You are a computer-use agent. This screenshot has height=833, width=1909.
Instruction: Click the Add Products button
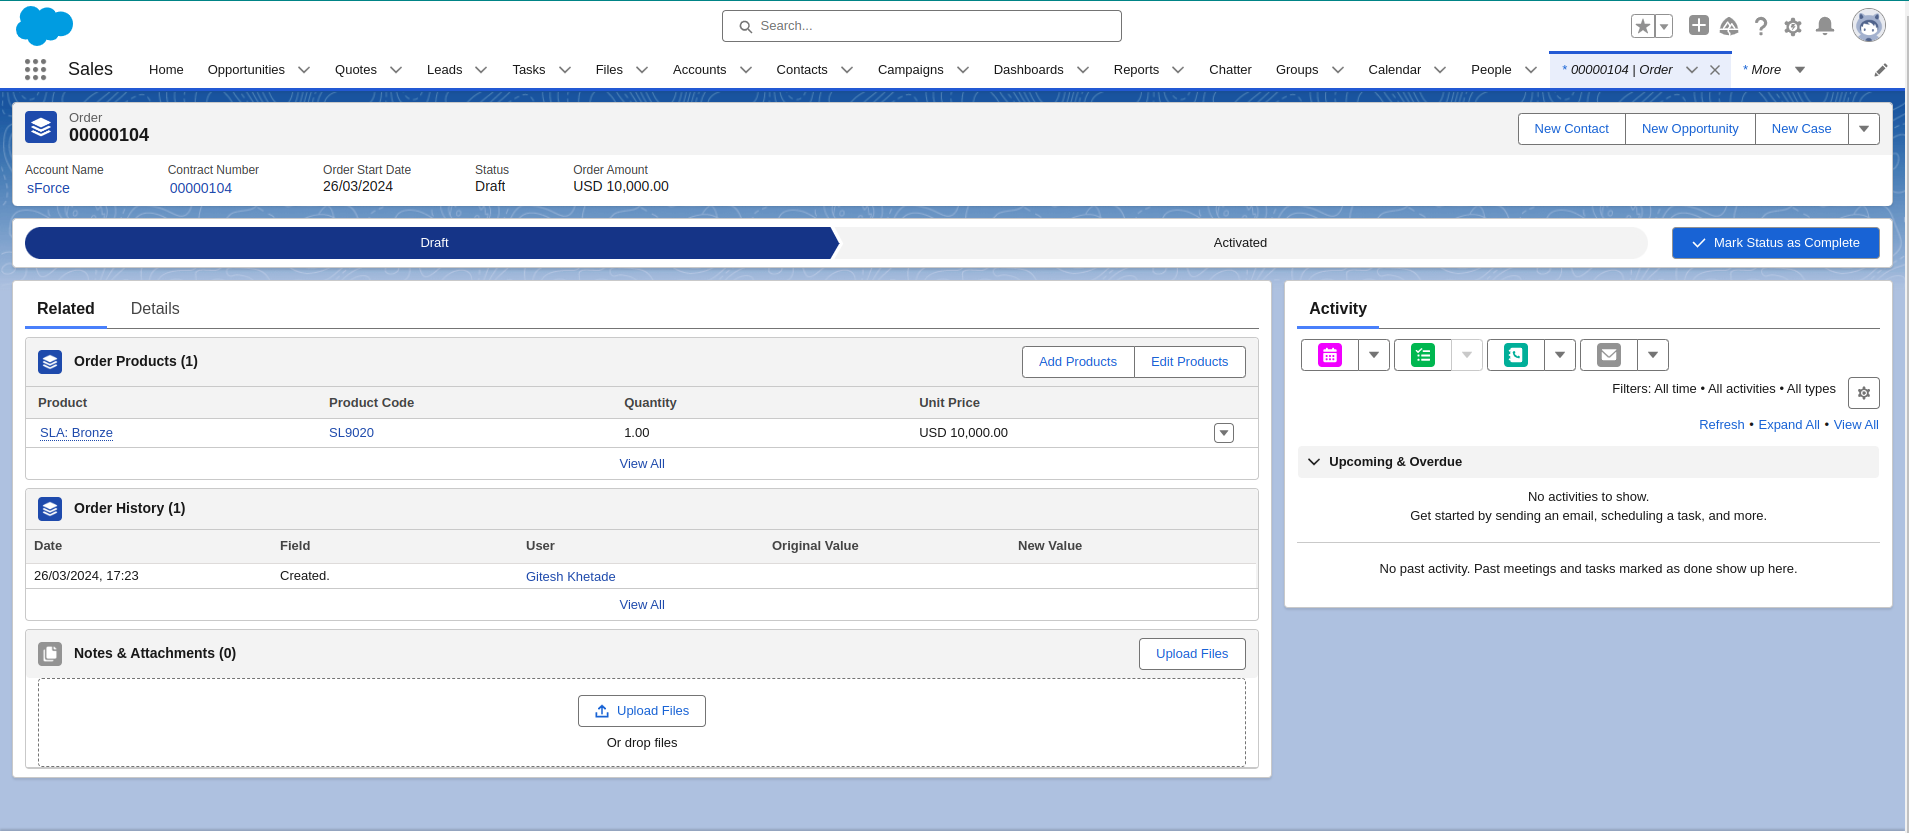[x=1078, y=362]
